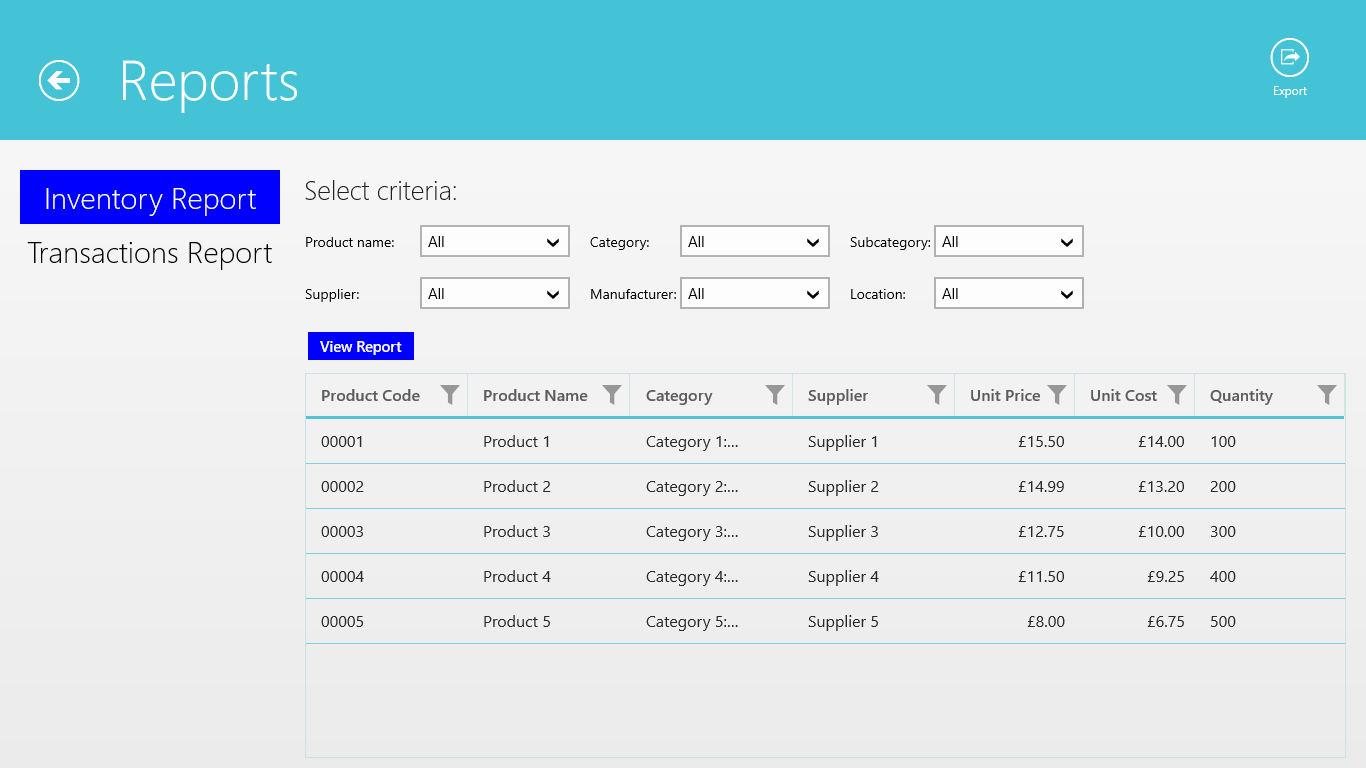This screenshot has width=1366, height=768.
Task: Open the Supplier column filter icon
Action: point(936,395)
